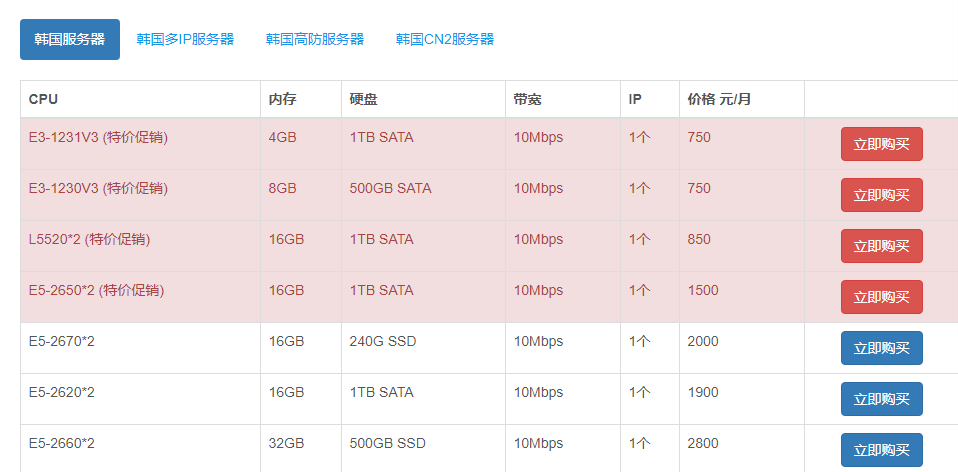Click the 内存 column header
The width and height of the screenshot is (958, 472).
283,99
